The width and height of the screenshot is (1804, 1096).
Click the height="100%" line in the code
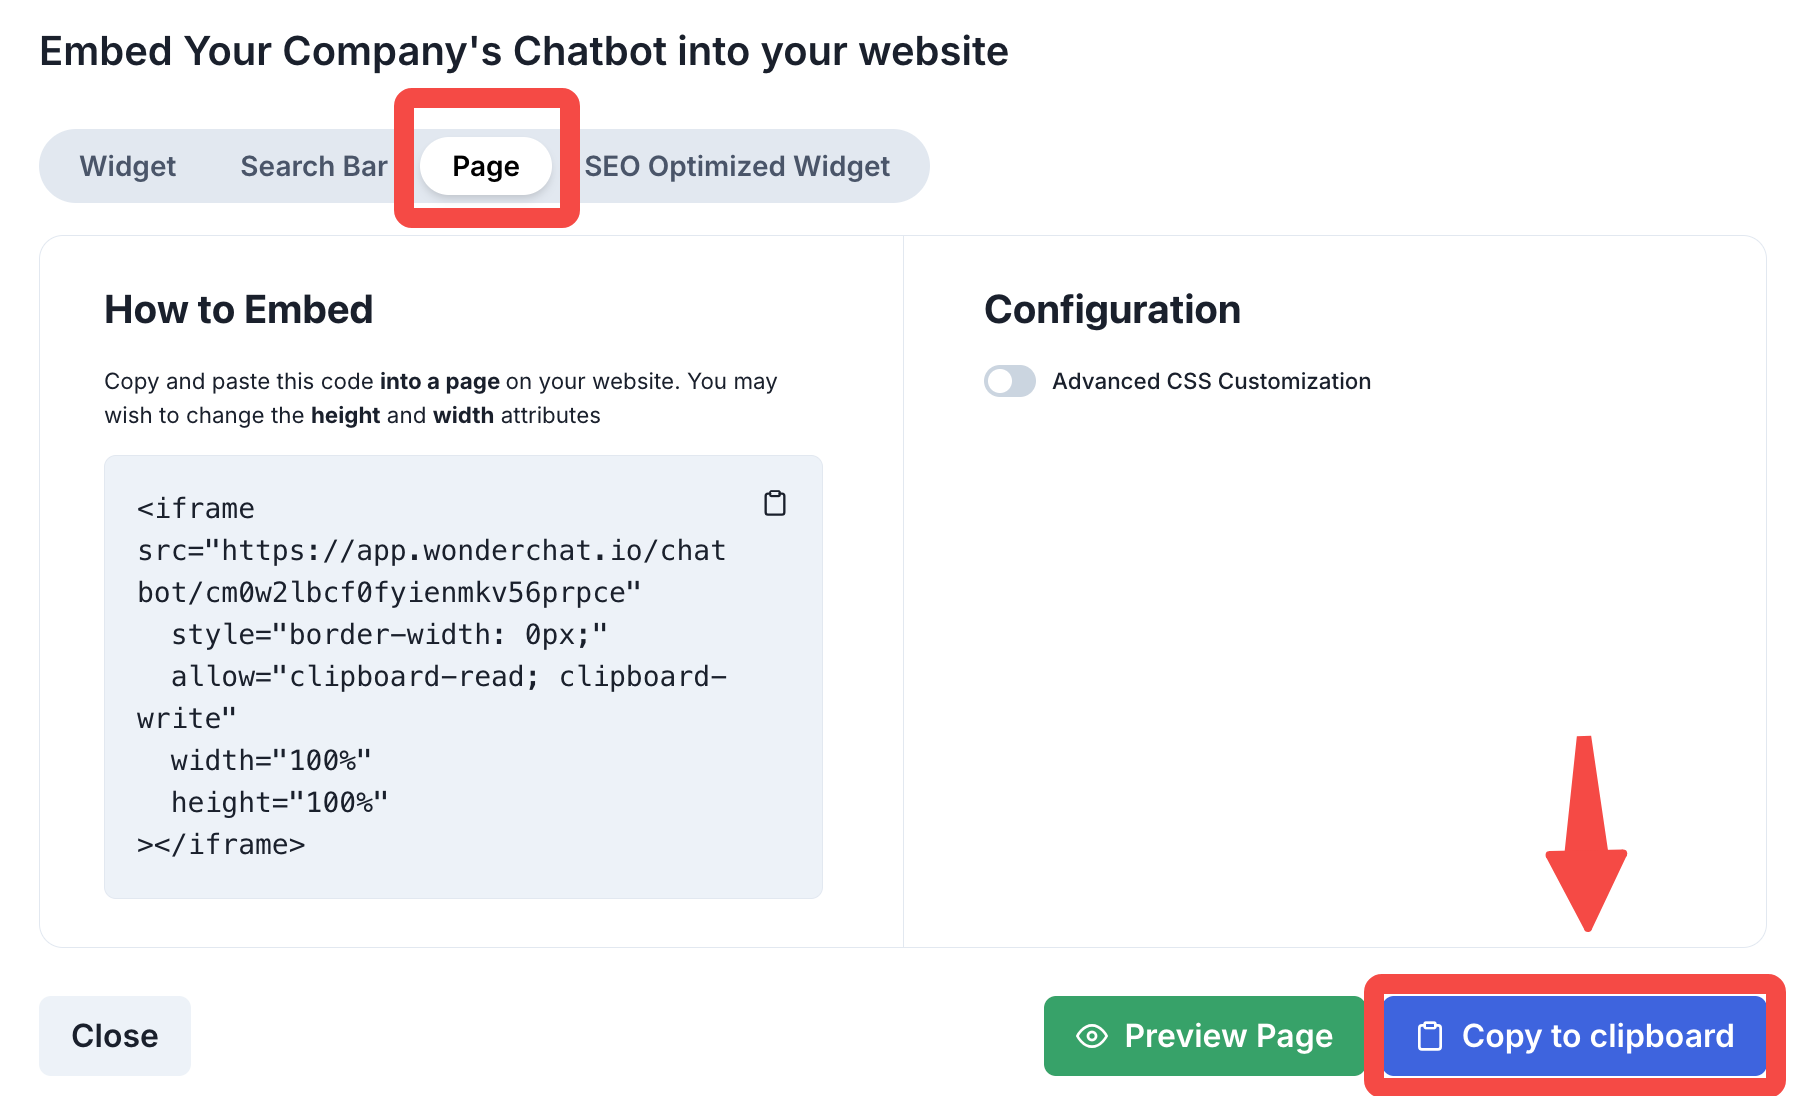pyautogui.click(x=279, y=803)
